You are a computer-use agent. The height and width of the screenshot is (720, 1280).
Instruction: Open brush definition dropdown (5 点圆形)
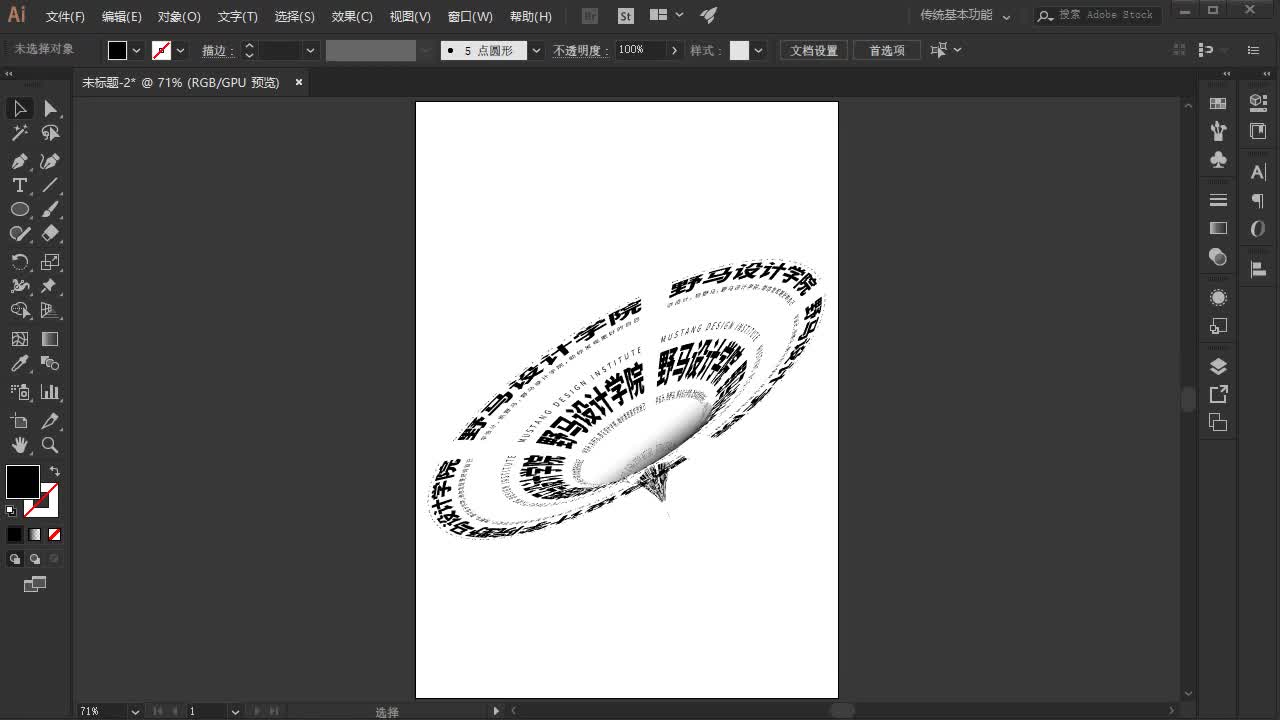[536, 50]
